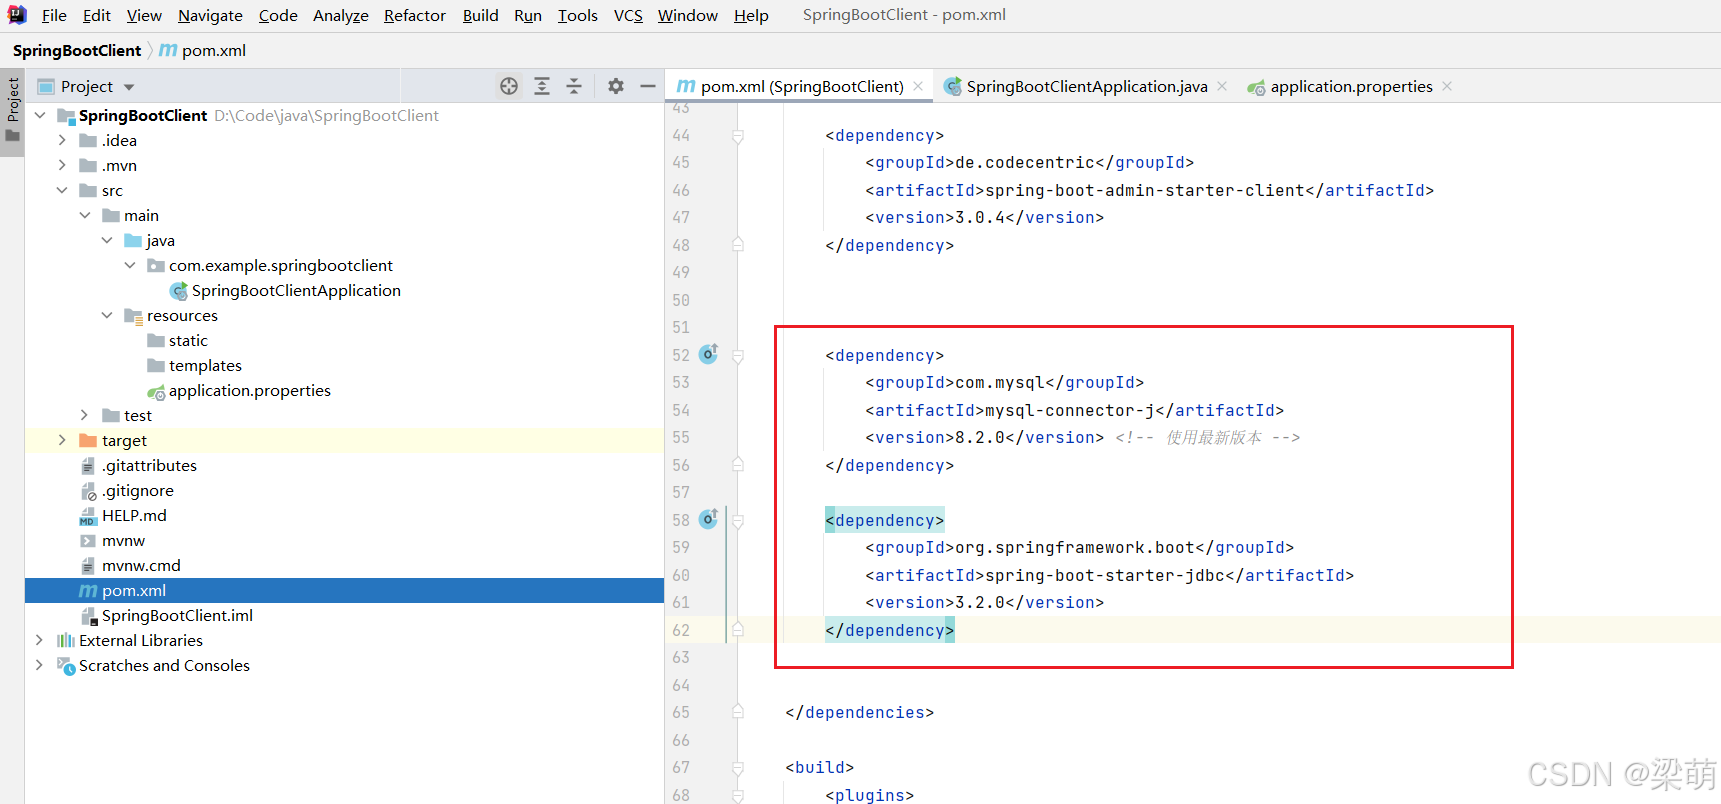Collapse the java folder
The height and width of the screenshot is (804, 1721).
click(107, 241)
